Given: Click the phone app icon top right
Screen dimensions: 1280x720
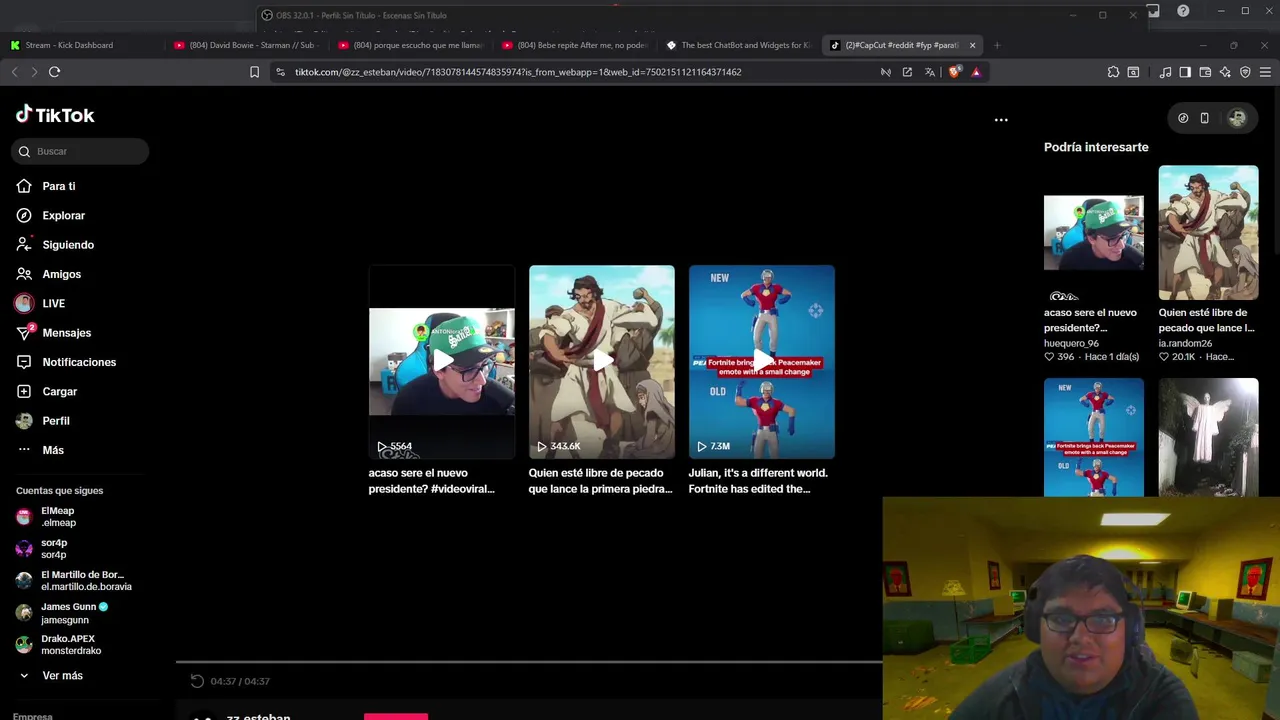Looking at the screenshot, I should pyautogui.click(x=1204, y=118).
